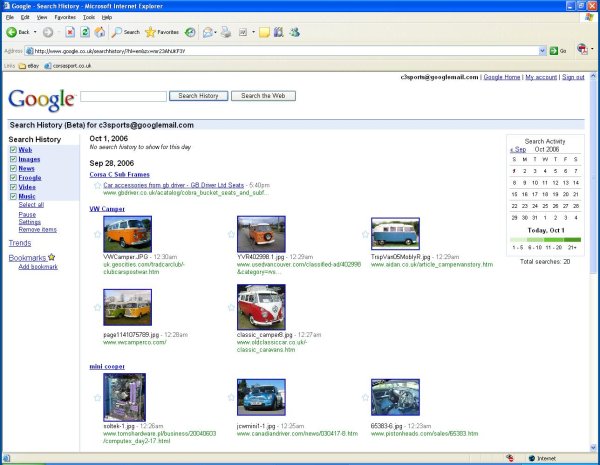Uncheck the Froogle checkbox
The width and height of the screenshot is (600, 465).
point(13,178)
